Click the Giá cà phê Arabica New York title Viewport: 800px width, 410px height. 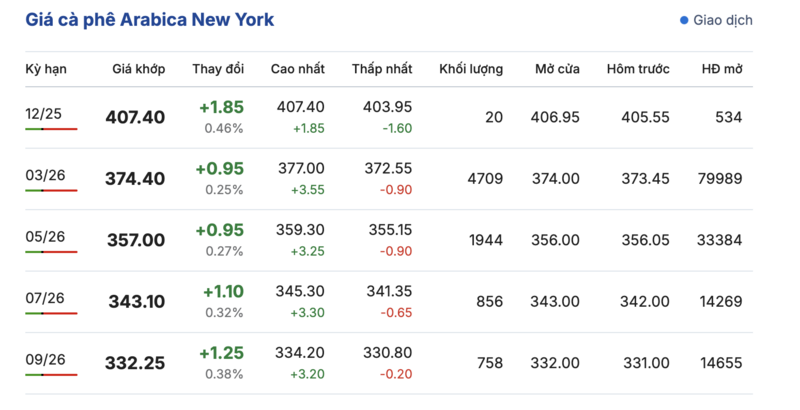click(150, 20)
